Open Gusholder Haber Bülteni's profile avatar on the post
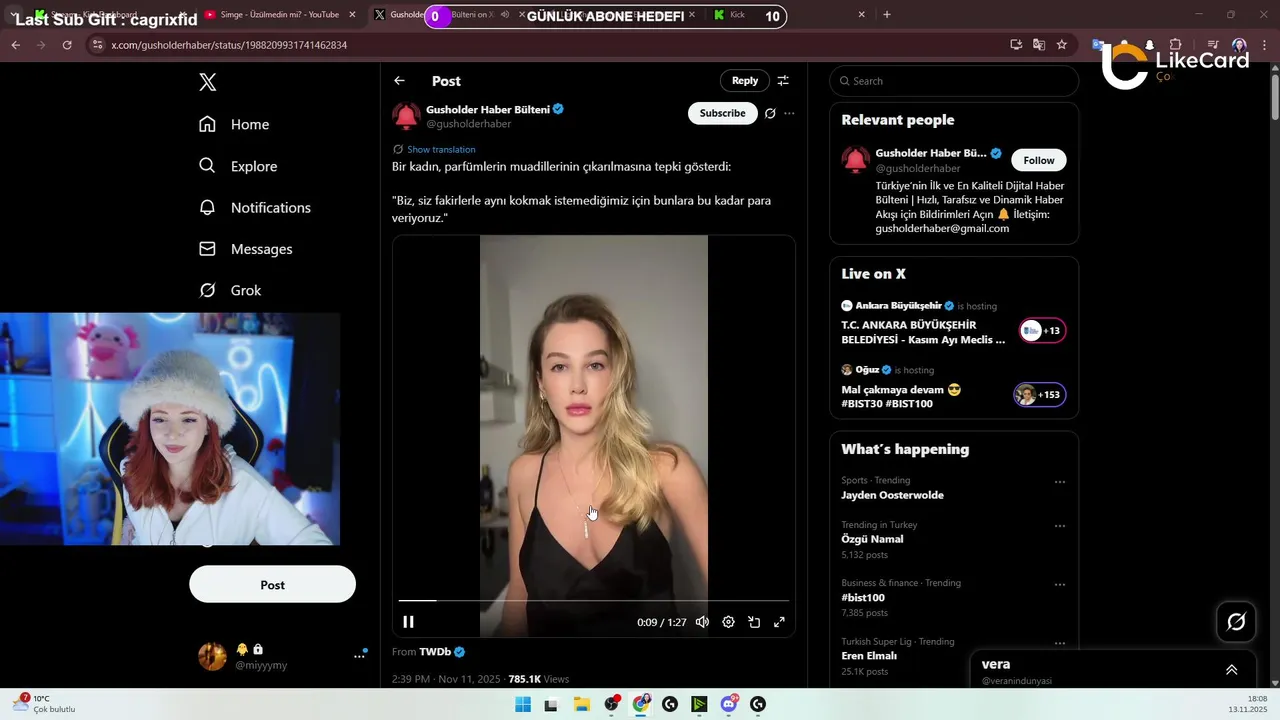Image resolution: width=1280 pixels, height=720 pixels. [406, 116]
